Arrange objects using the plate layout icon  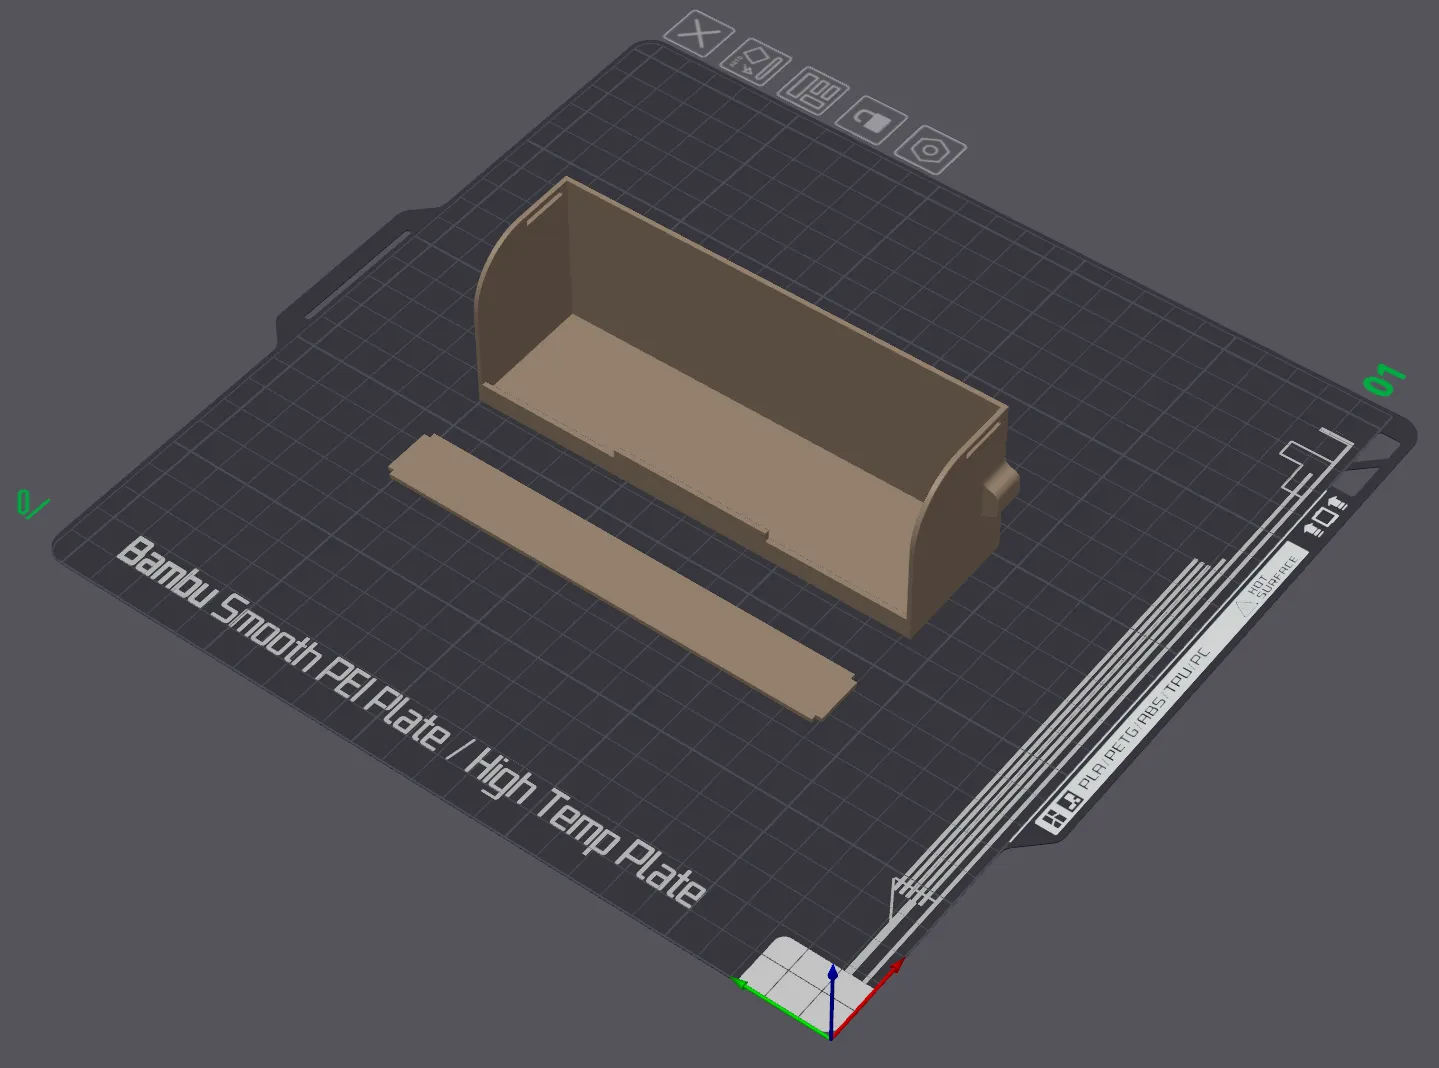tap(814, 93)
